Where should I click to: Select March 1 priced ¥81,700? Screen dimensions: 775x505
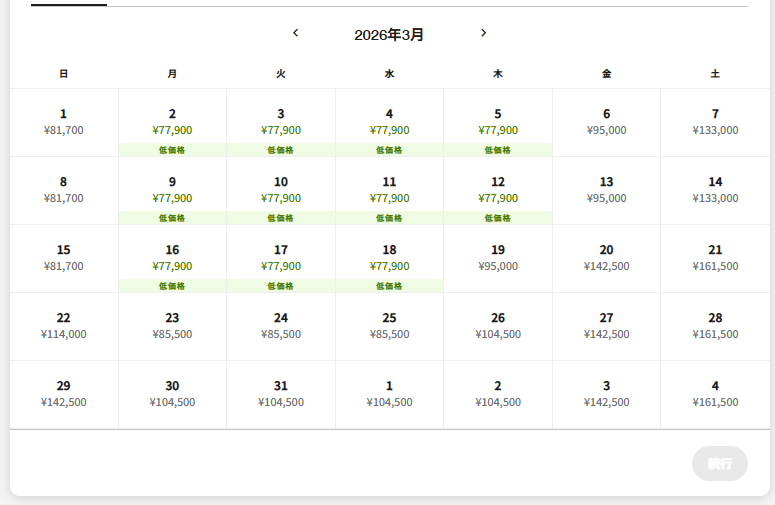pyautogui.click(x=64, y=122)
